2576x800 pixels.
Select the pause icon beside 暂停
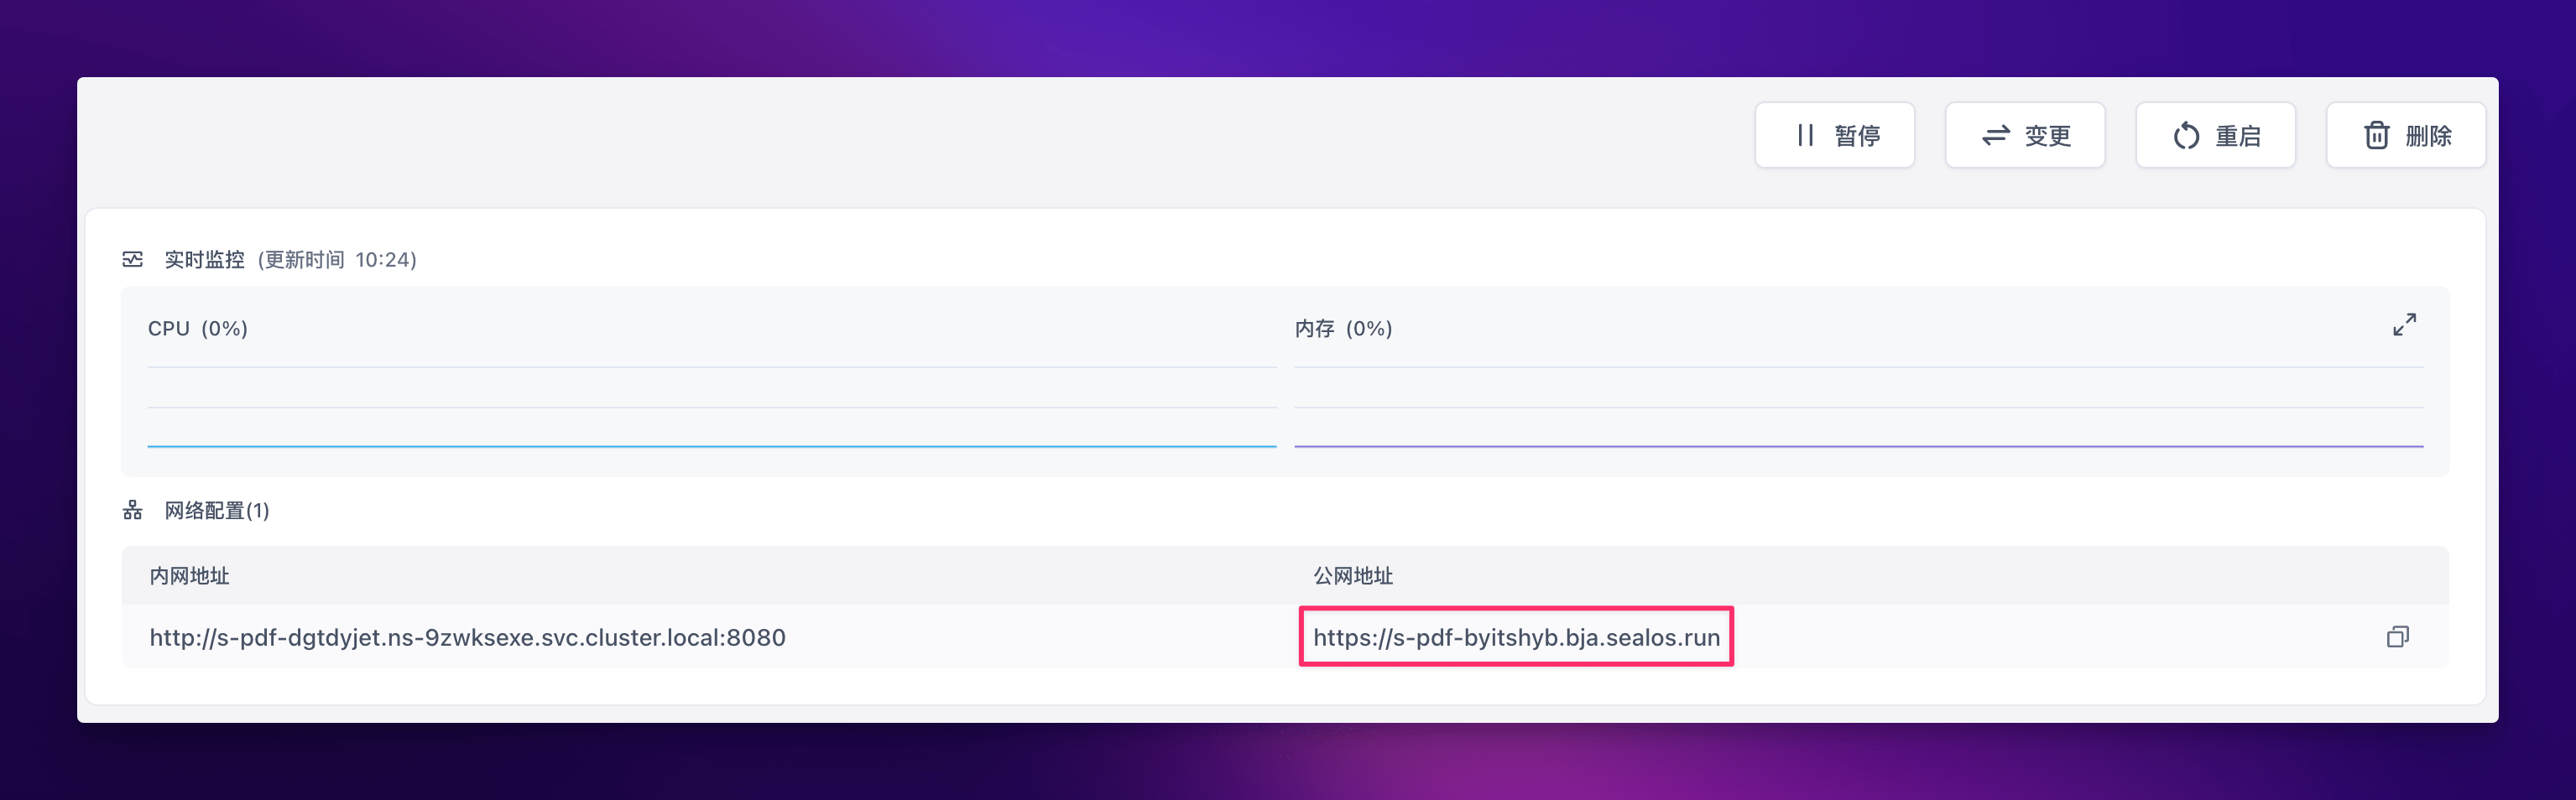pyautogui.click(x=1806, y=135)
